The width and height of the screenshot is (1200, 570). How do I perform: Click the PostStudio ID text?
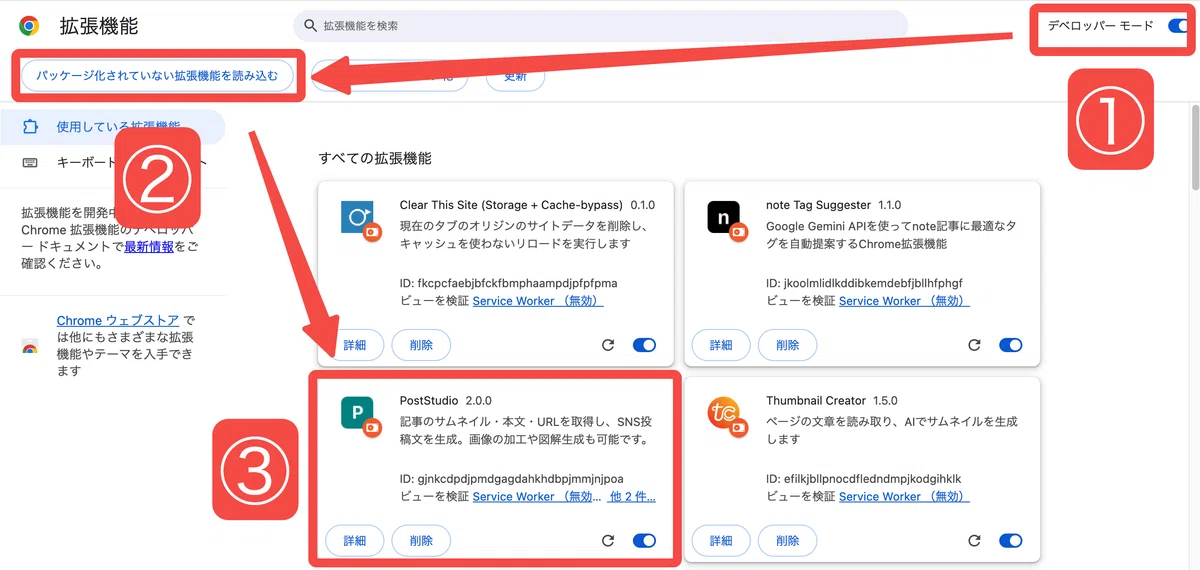511,479
